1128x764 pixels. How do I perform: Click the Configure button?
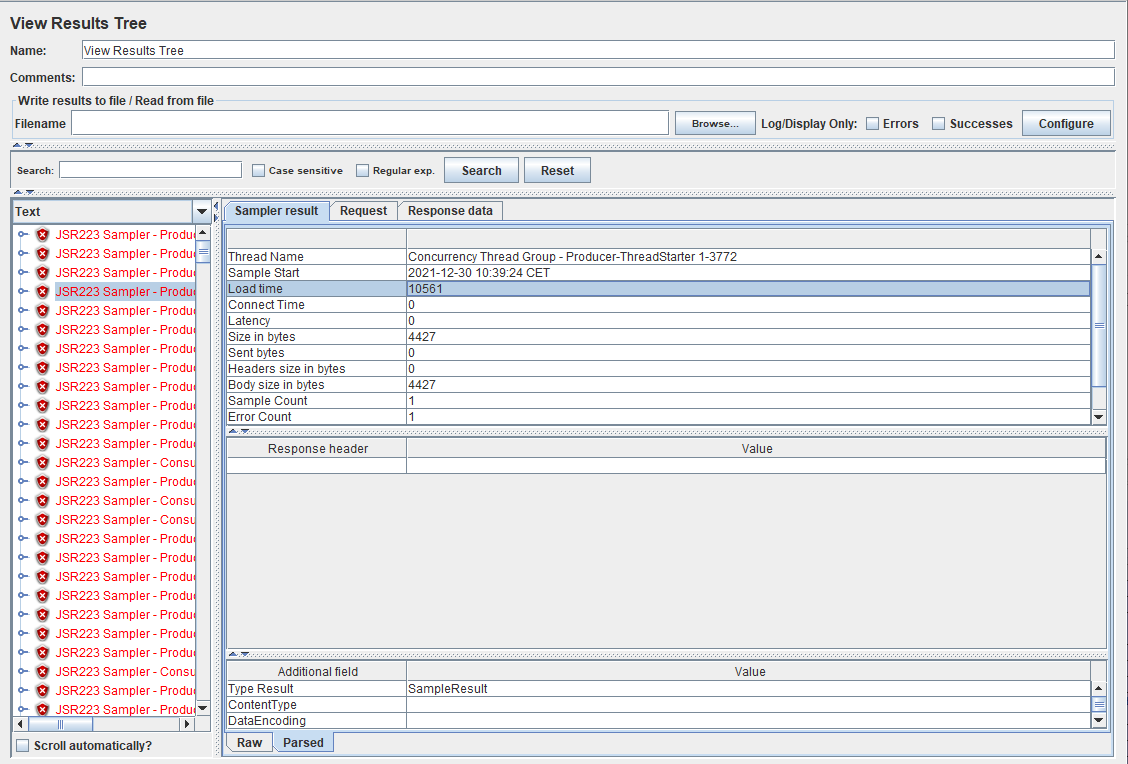point(1066,124)
